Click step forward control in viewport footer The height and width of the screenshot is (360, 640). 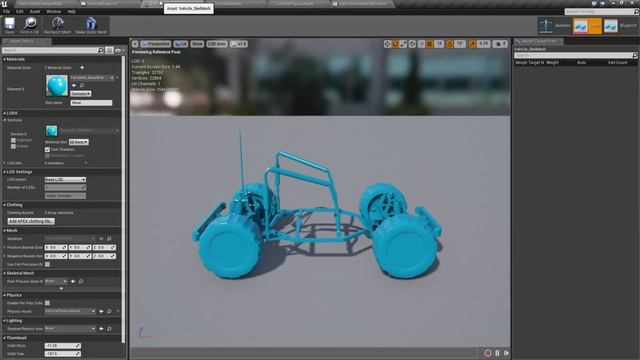[506, 353]
